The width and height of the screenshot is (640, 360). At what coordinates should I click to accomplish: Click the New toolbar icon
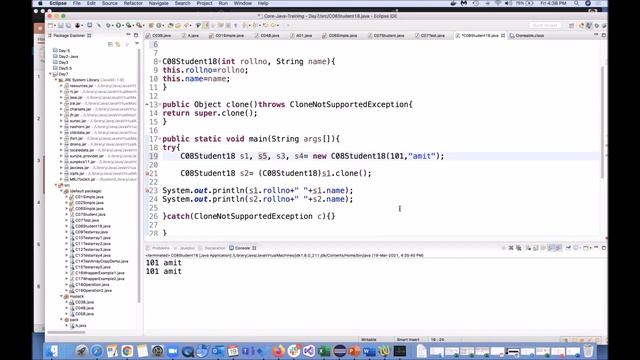(x=51, y=25)
